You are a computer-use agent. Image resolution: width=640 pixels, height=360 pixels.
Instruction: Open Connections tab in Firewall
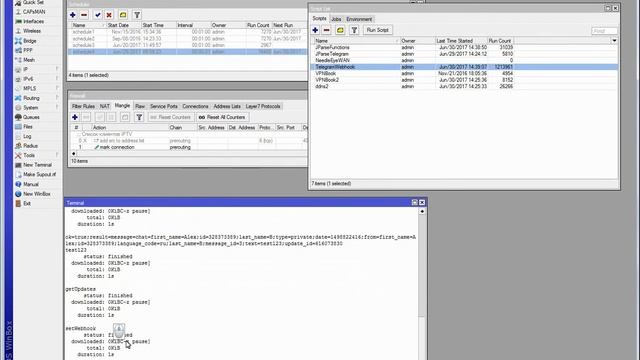click(195, 106)
